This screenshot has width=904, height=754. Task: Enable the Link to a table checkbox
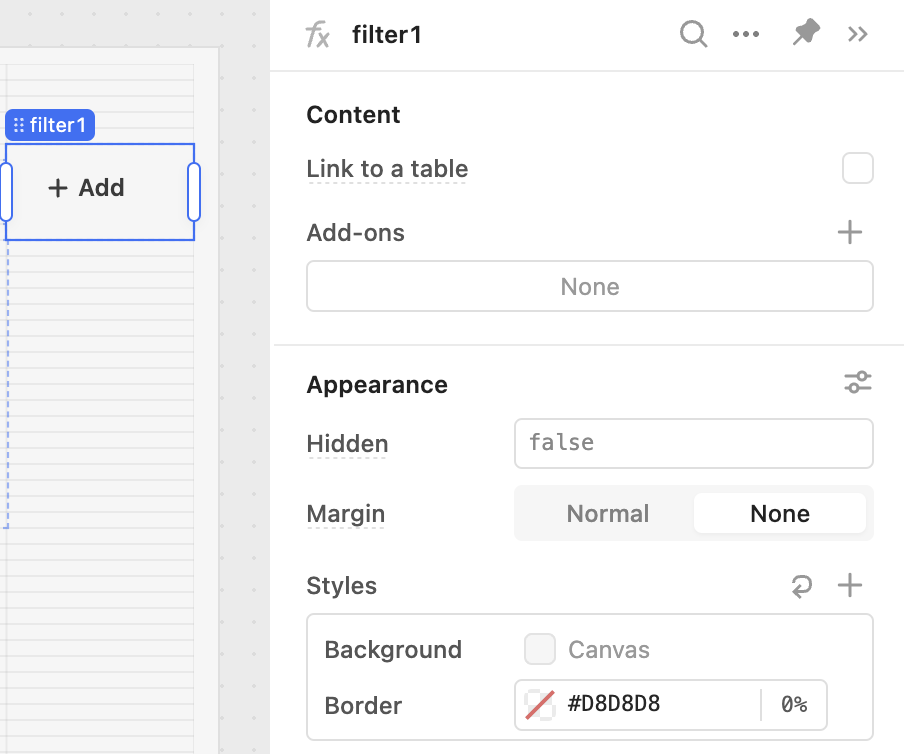857,168
